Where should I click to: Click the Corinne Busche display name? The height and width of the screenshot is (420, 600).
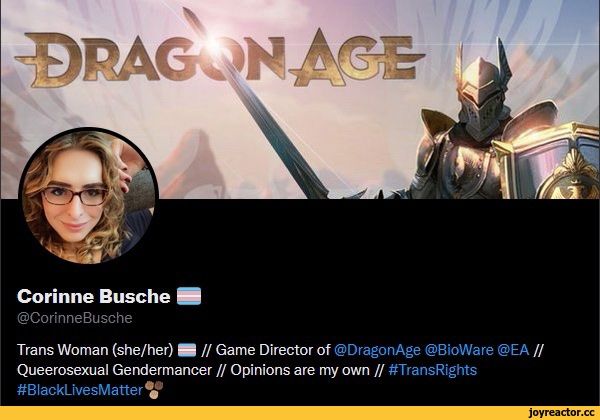tap(94, 296)
